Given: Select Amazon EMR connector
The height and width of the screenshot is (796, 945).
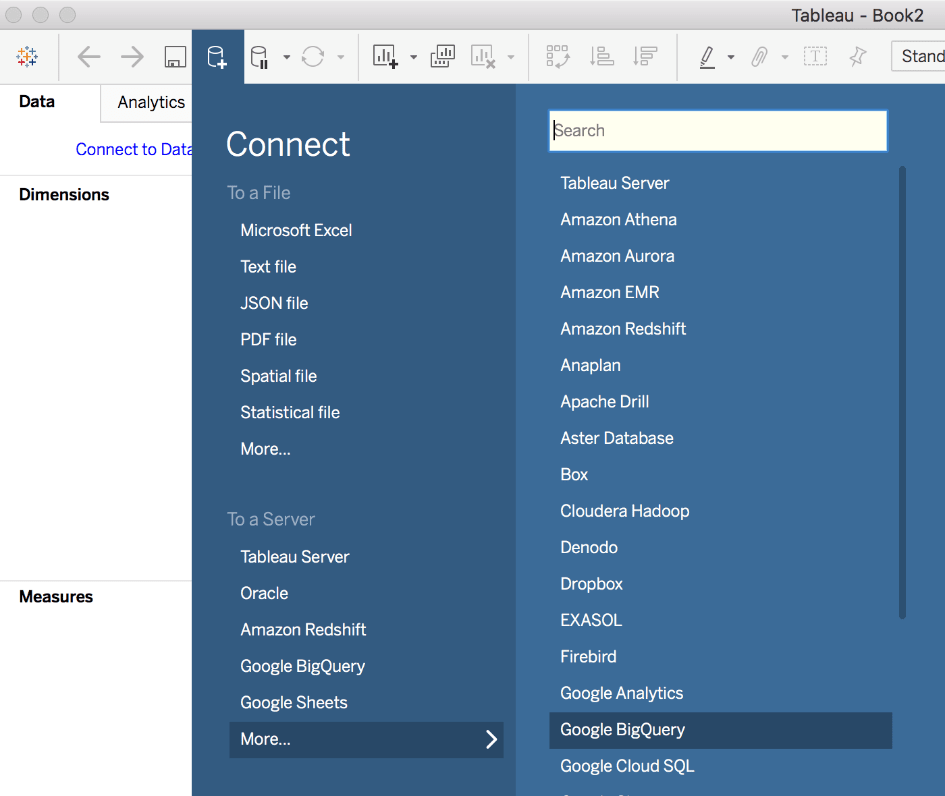Looking at the screenshot, I should click(610, 292).
